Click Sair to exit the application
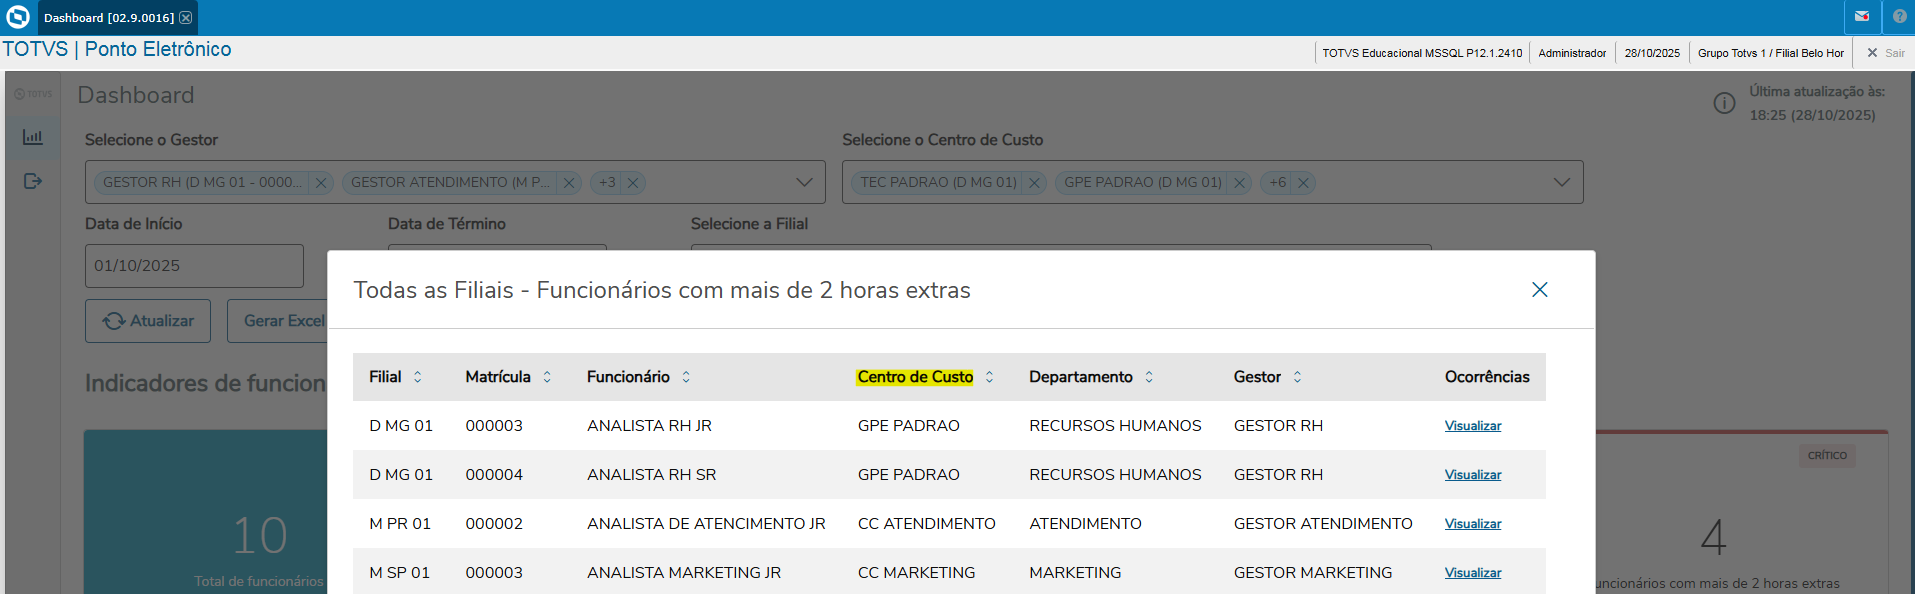The height and width of the screenshot is (594, 1915). 1886,53
